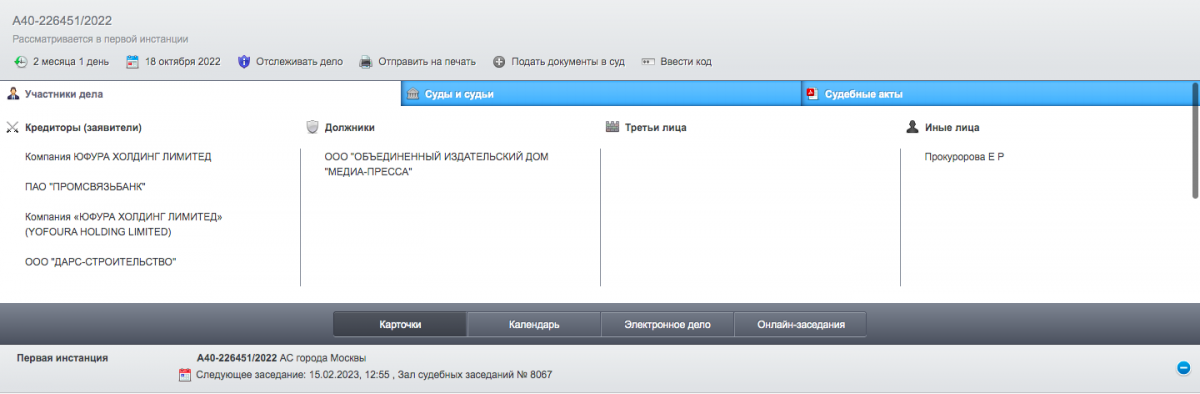Switch to the Суды и судьи tab

click(x=600, y=94)
